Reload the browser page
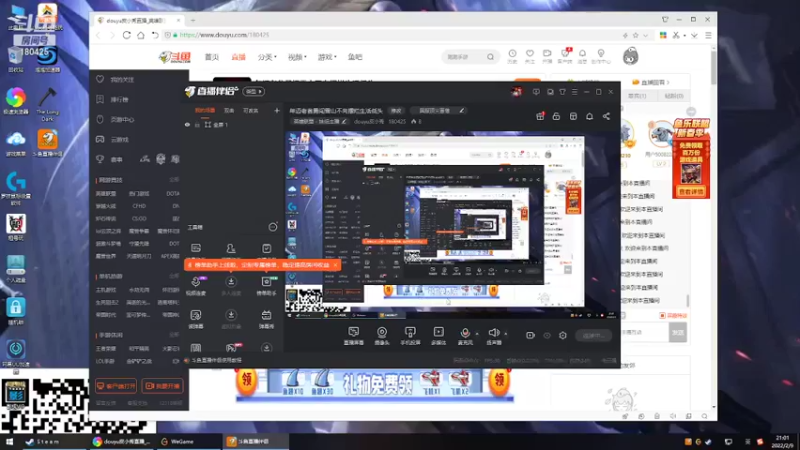Image resolution: width=800 pixels, height=450 pixels. tap(127, 35)
